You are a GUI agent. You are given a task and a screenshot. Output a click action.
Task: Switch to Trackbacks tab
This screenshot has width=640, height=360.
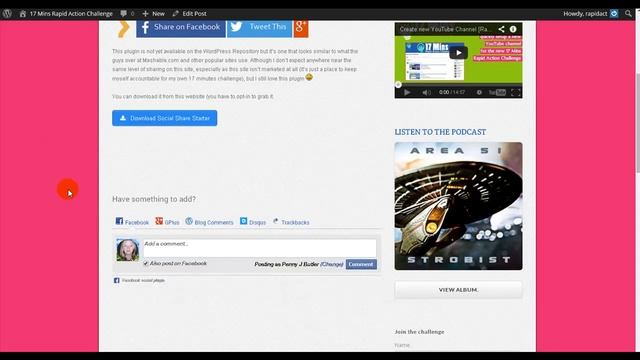291,222
